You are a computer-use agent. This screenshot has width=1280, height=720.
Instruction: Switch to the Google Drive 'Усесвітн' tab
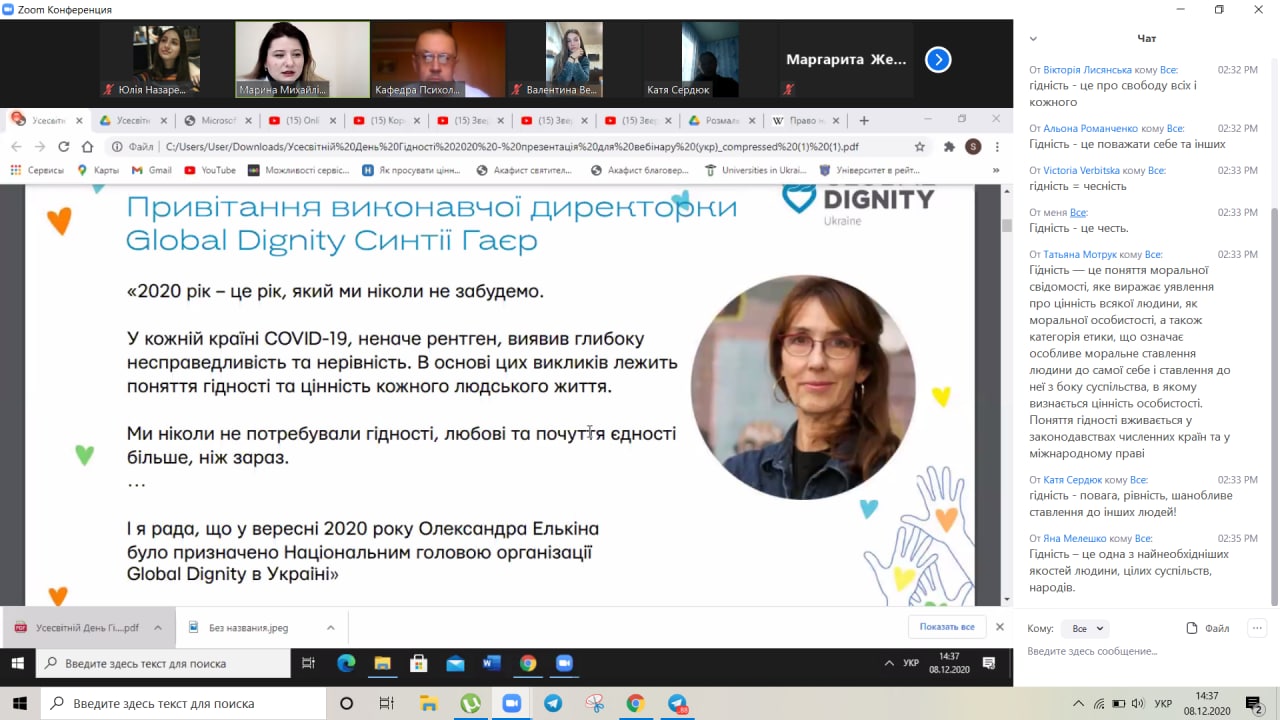pos(134,120)
